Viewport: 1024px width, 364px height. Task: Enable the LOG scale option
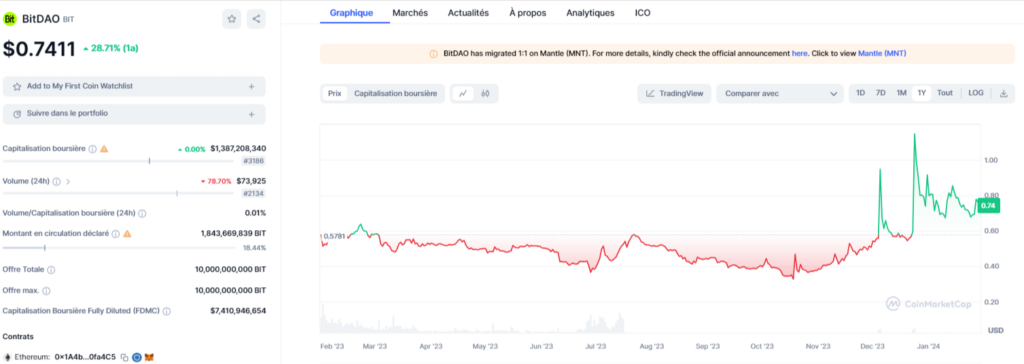pos(976,93)
